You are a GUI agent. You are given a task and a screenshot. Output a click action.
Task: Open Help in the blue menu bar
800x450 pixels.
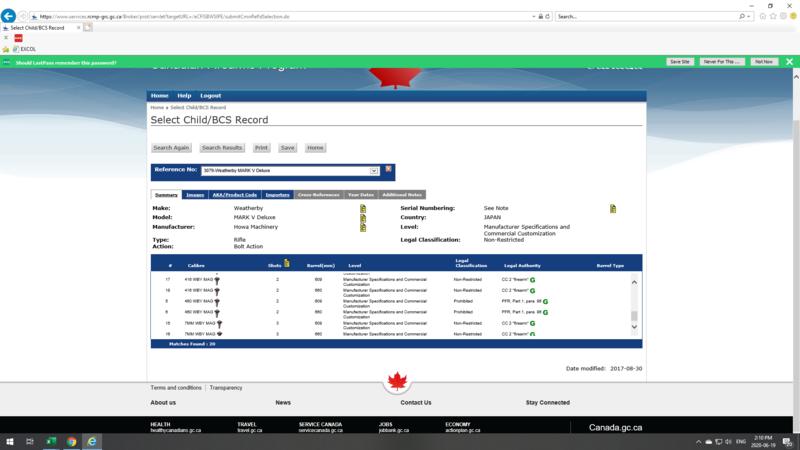pyautogui.click(x=184, y=96)
